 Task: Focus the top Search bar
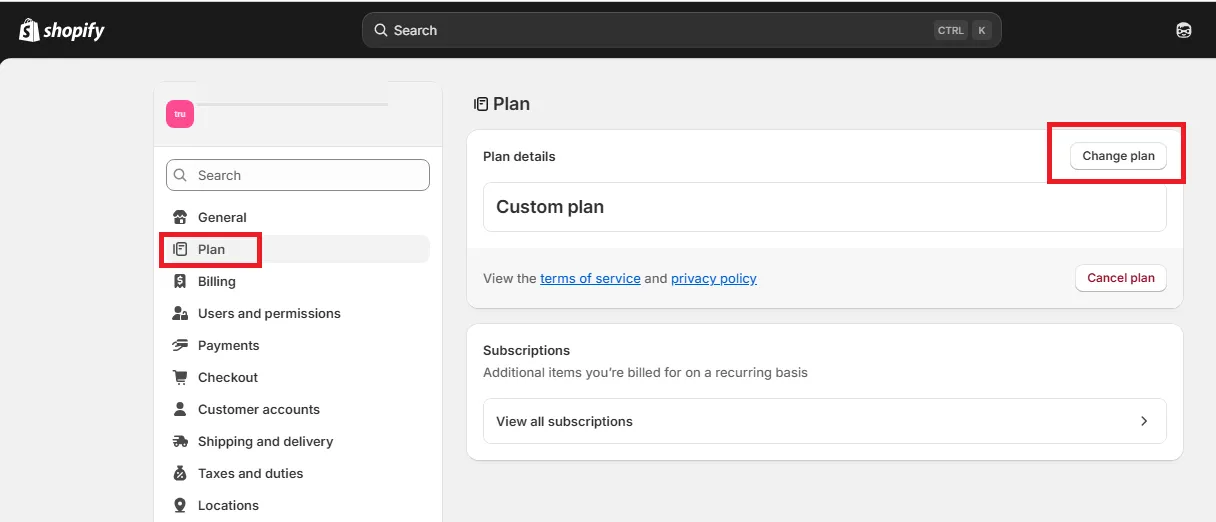pos(682,30)
